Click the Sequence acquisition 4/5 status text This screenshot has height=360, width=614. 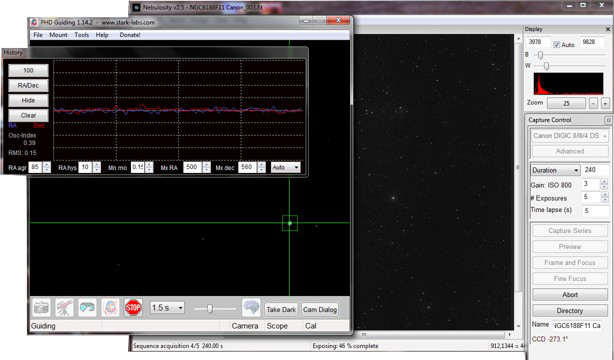tap(178, 346)
